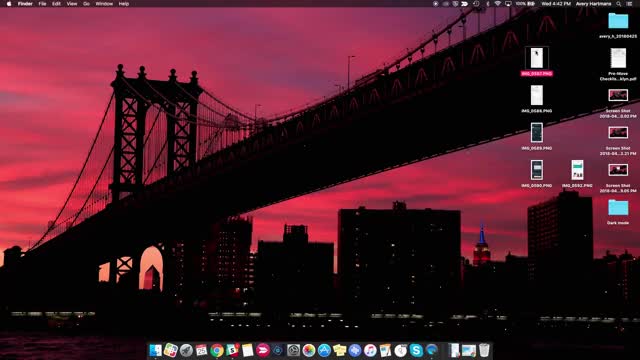Open Photos app in the dock
This screenshot has height=360, width=640.
[x=309, y=350]
